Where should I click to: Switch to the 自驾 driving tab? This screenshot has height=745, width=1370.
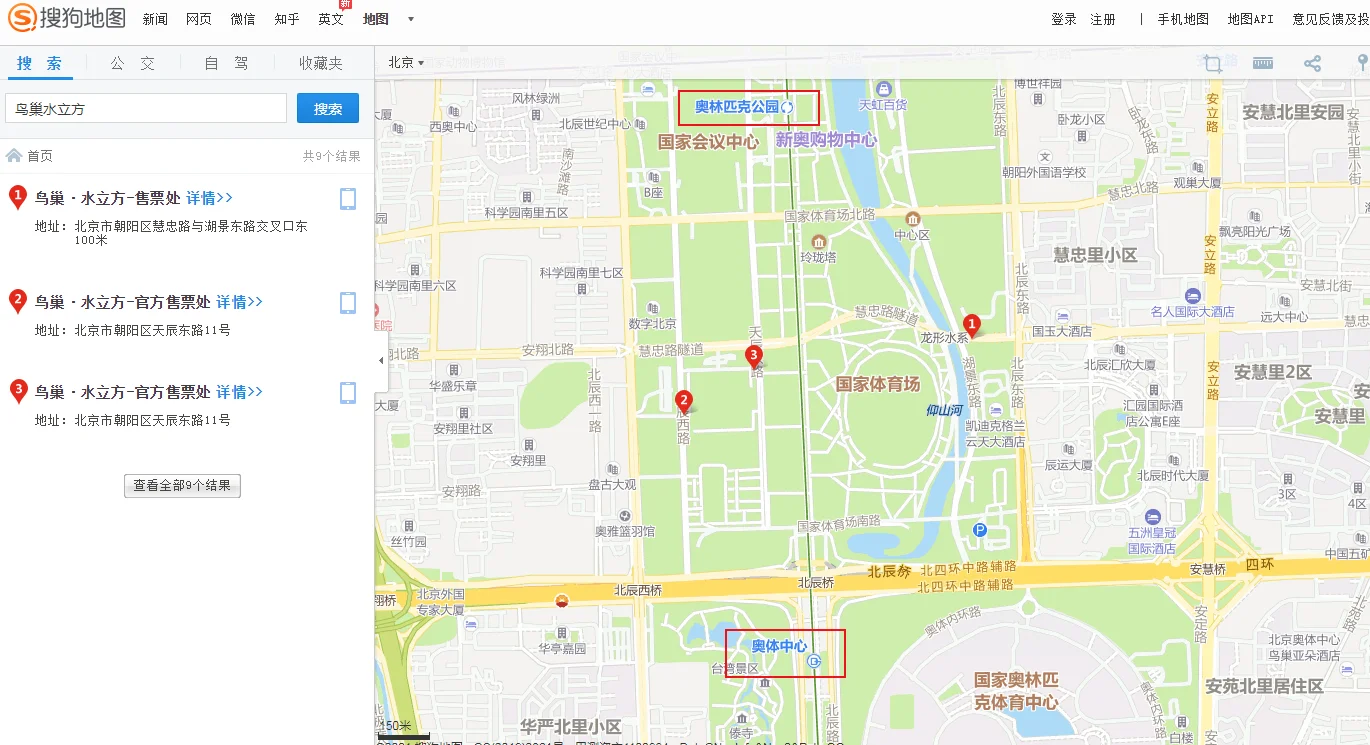(227, 62)
